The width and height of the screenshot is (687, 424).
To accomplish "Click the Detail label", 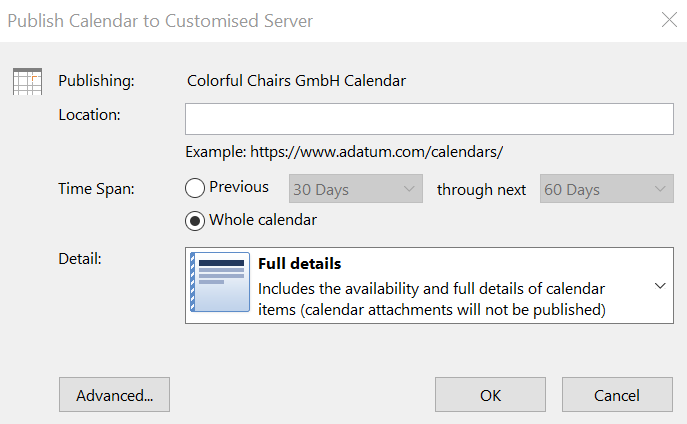I will pos(80,259).
